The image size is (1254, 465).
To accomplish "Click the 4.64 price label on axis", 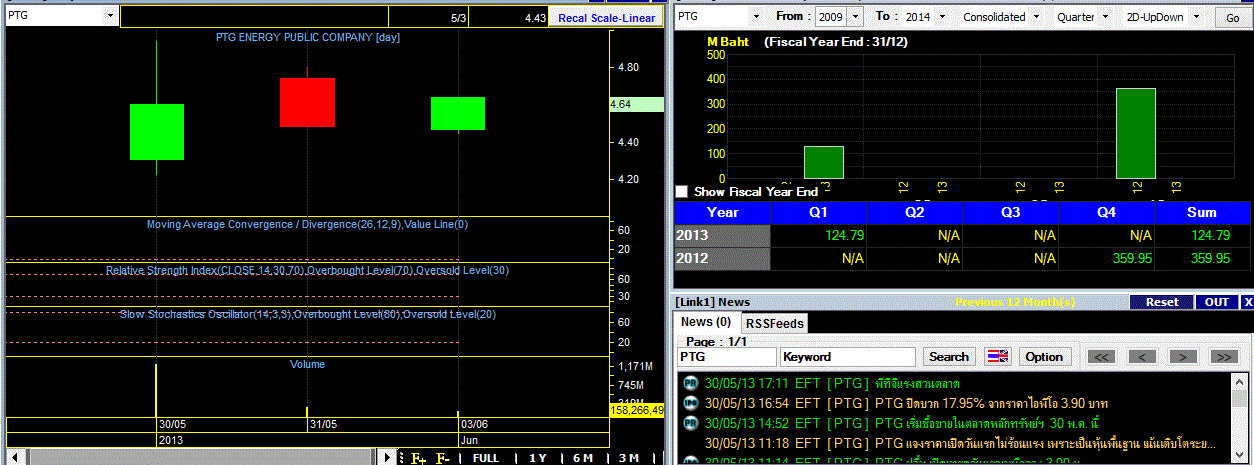I will [x=636, y=104].
